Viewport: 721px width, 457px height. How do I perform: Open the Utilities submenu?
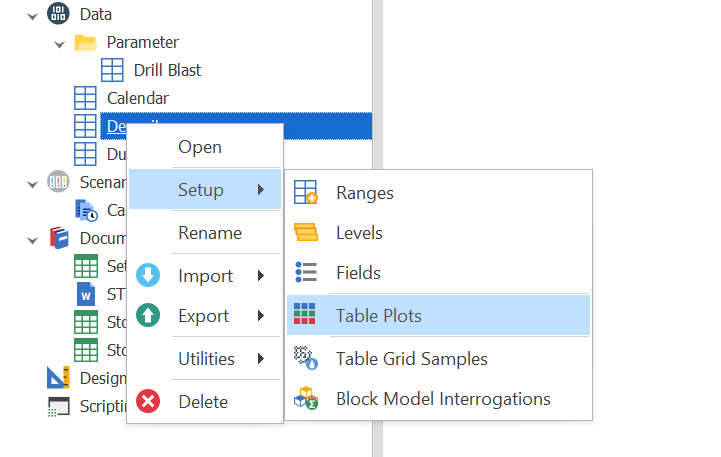click(206, 359)
